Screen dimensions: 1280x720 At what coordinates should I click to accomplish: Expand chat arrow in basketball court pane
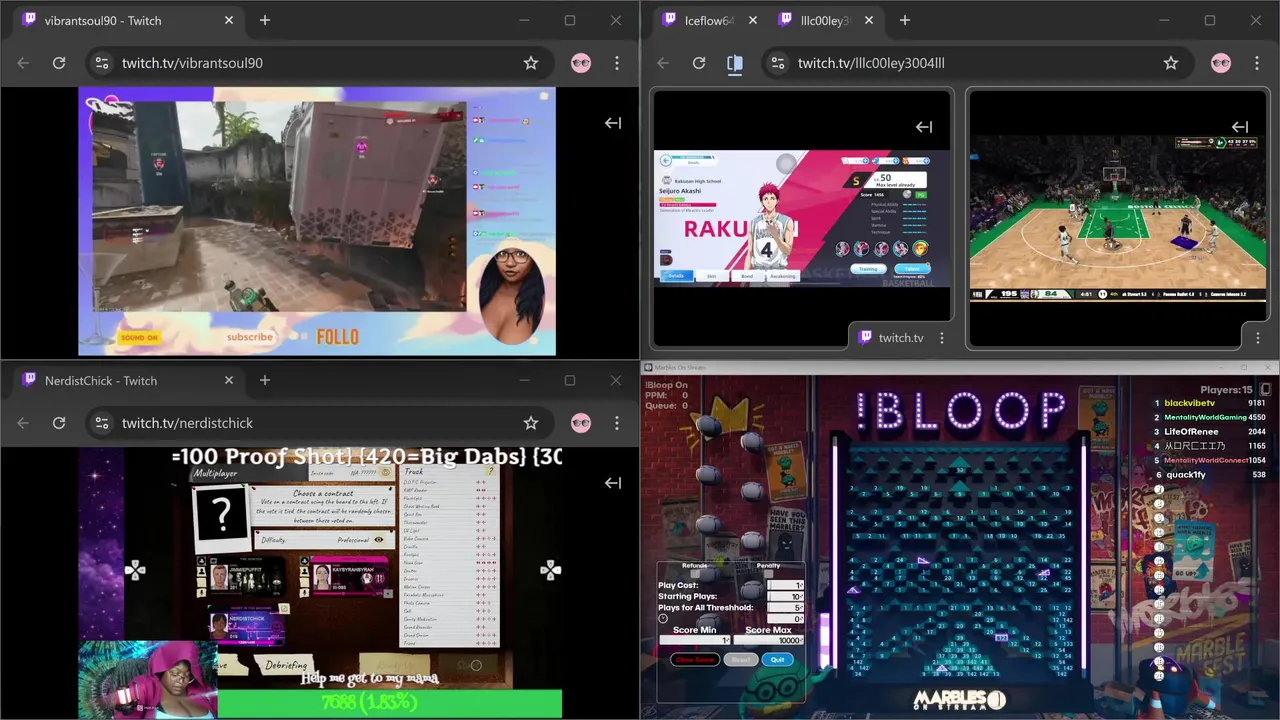[1240, 127]
